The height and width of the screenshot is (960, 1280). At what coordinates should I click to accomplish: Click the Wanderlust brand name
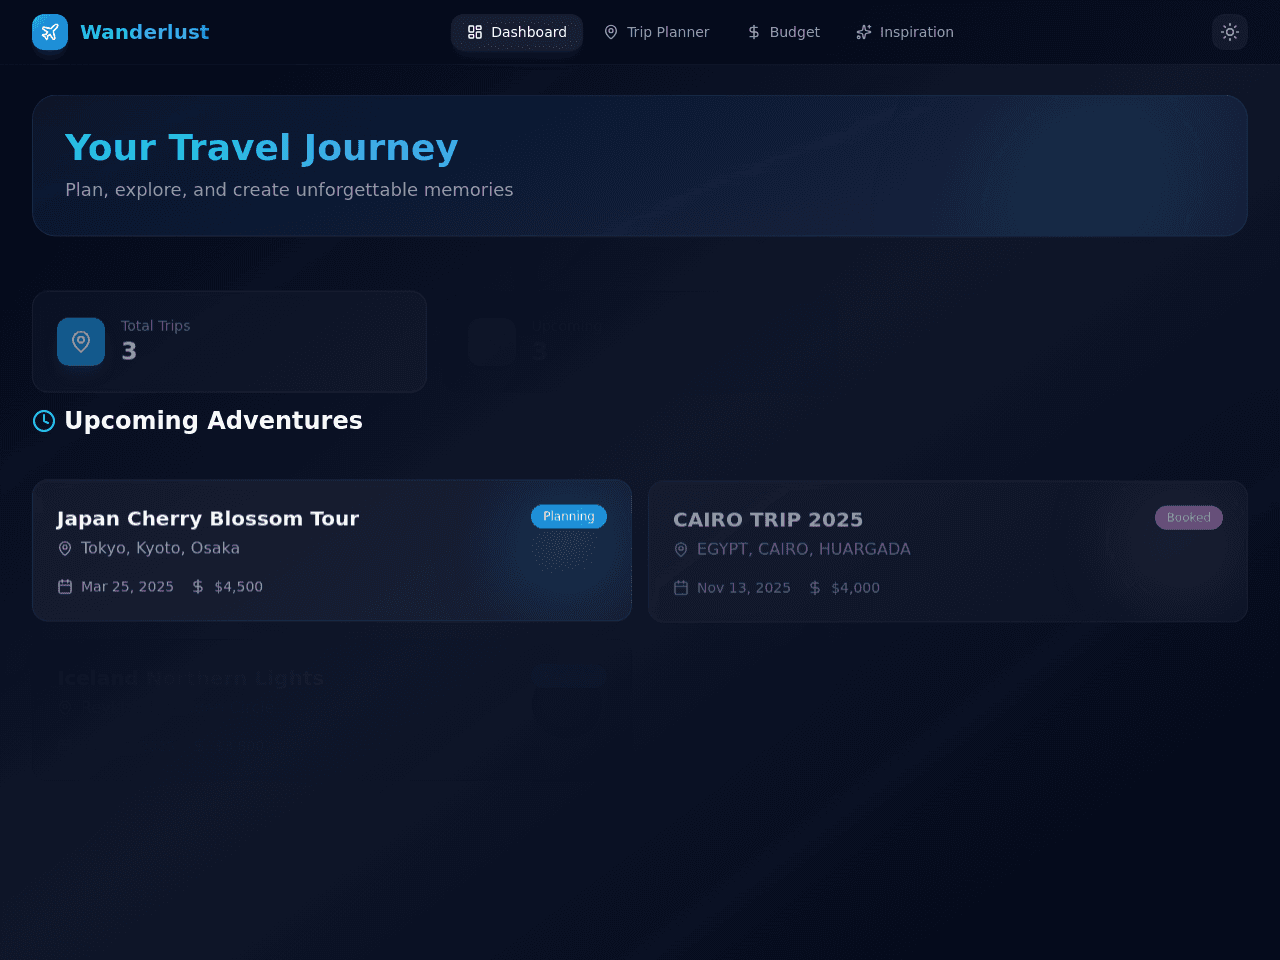click(144, 32)
